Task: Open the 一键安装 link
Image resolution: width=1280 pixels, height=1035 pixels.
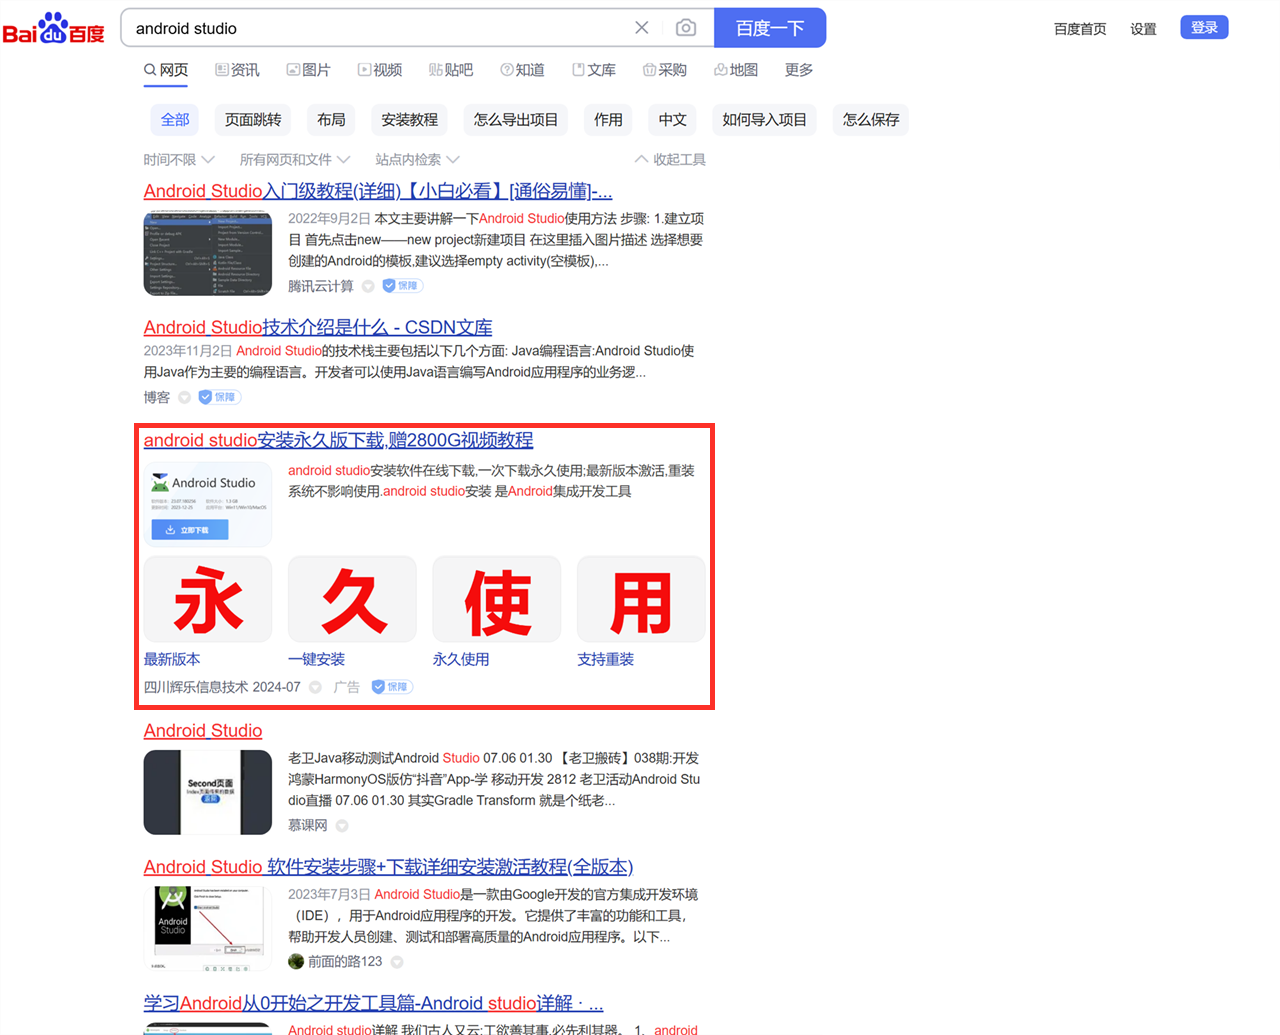Action: pos(316,660)
